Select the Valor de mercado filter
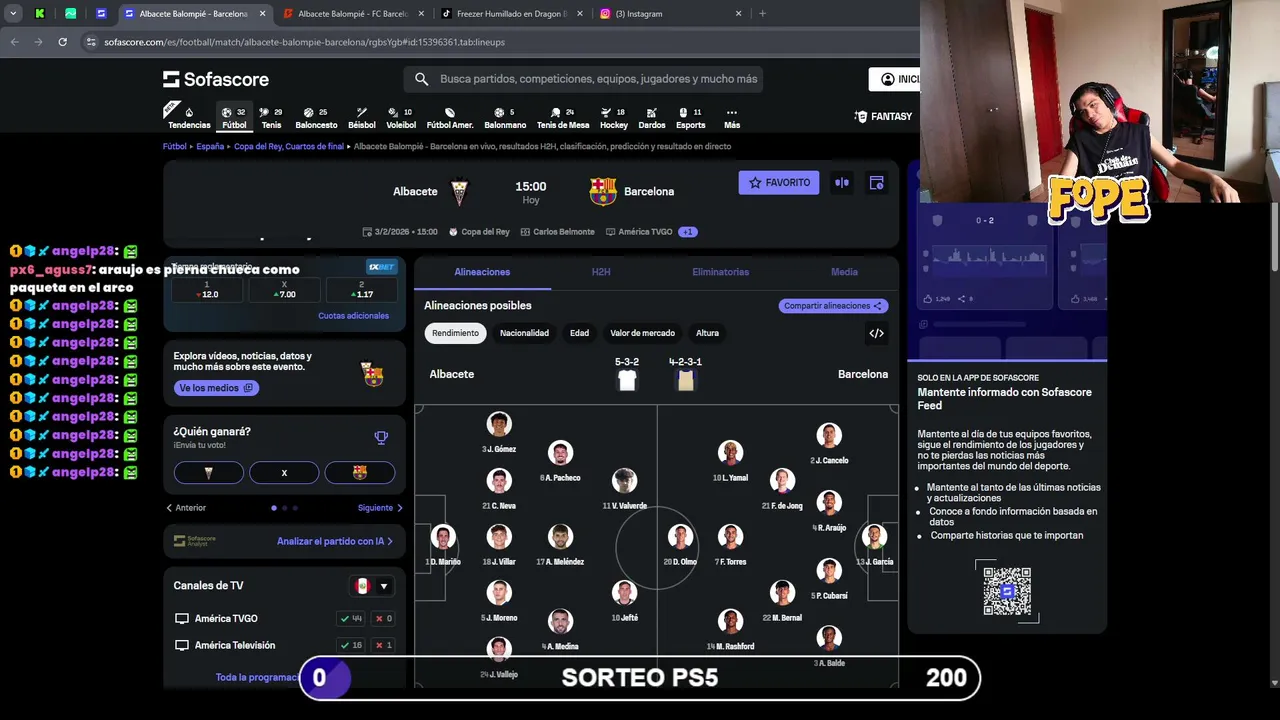Image resolution: width=1280 pixels, height=720 pixels. (x=642, y=333)
